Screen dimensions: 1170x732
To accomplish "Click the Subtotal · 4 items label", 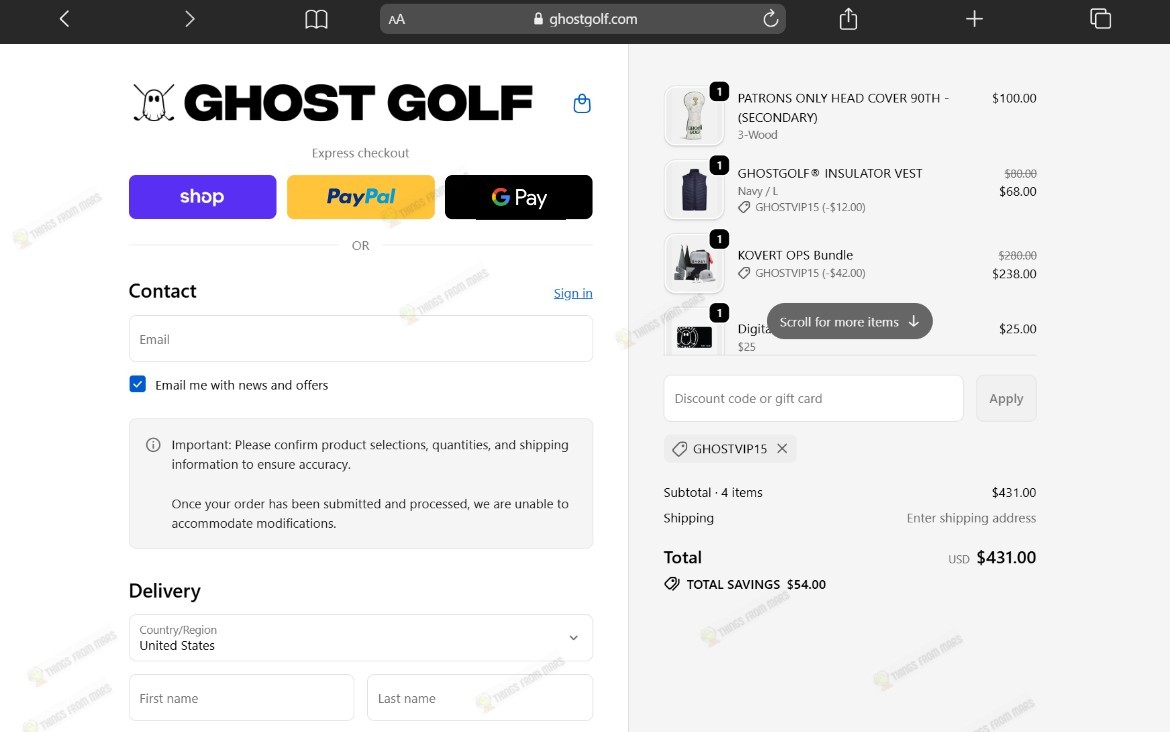I will coord(713,492).
